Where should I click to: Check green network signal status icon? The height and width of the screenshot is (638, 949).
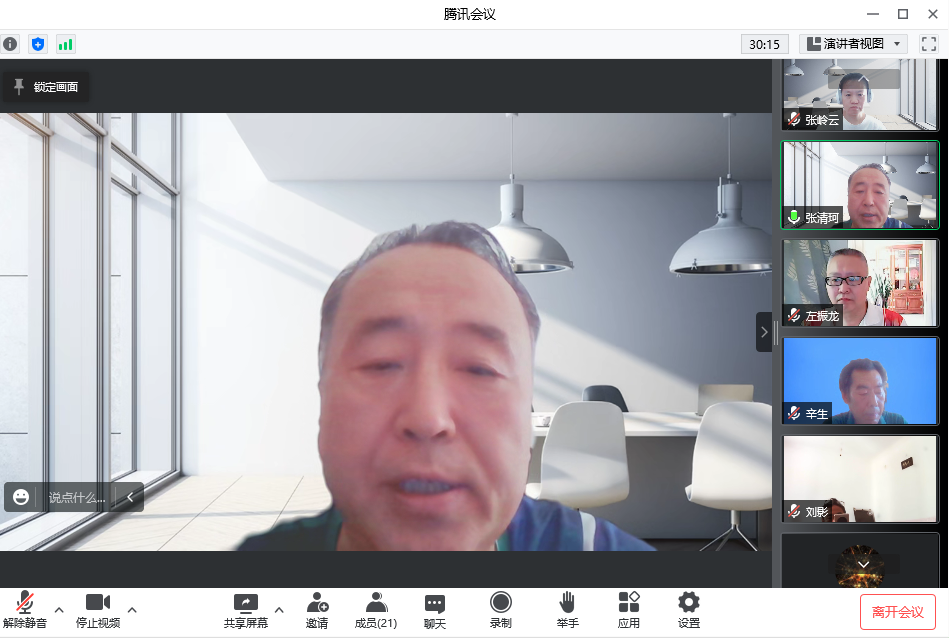[x=66, y=44]
